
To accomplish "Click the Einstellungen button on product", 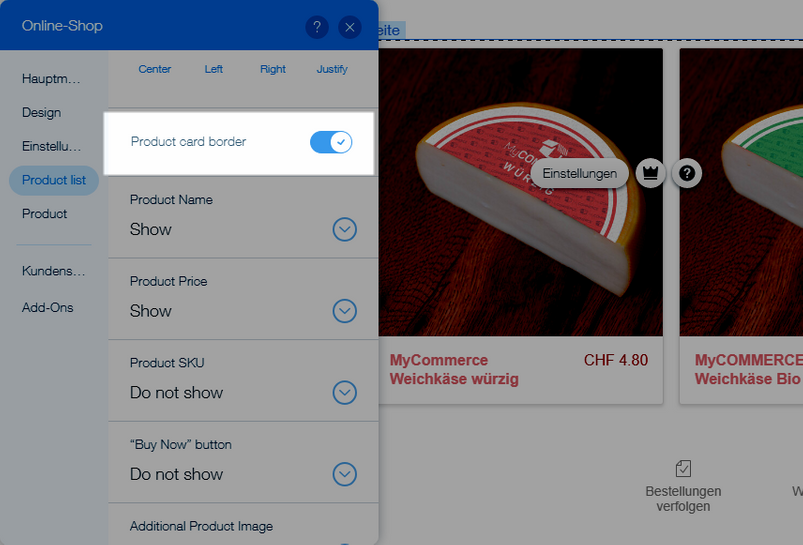I will point(580,174).
